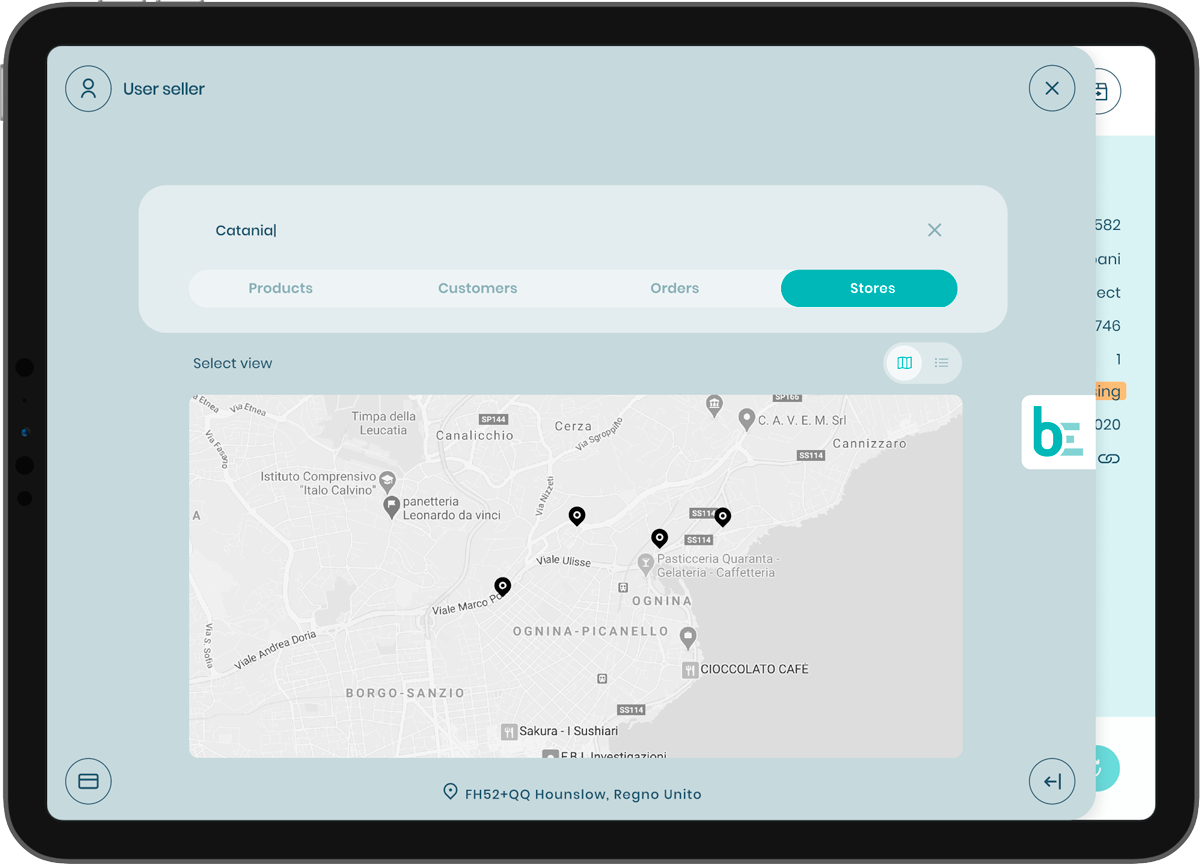This screenshot has width=1200, height=864.
Task: Click the Timpa della Leucatia label
Action: [384, 423]
